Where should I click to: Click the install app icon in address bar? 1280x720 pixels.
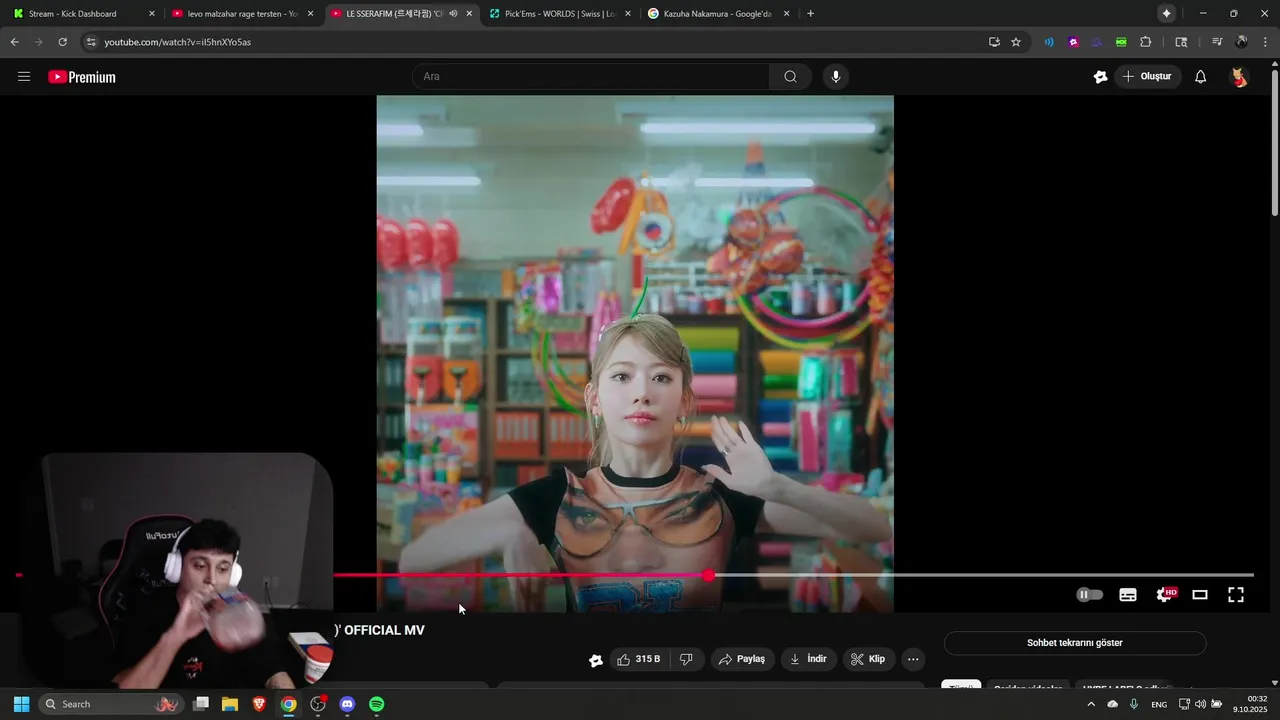point(994,42)
